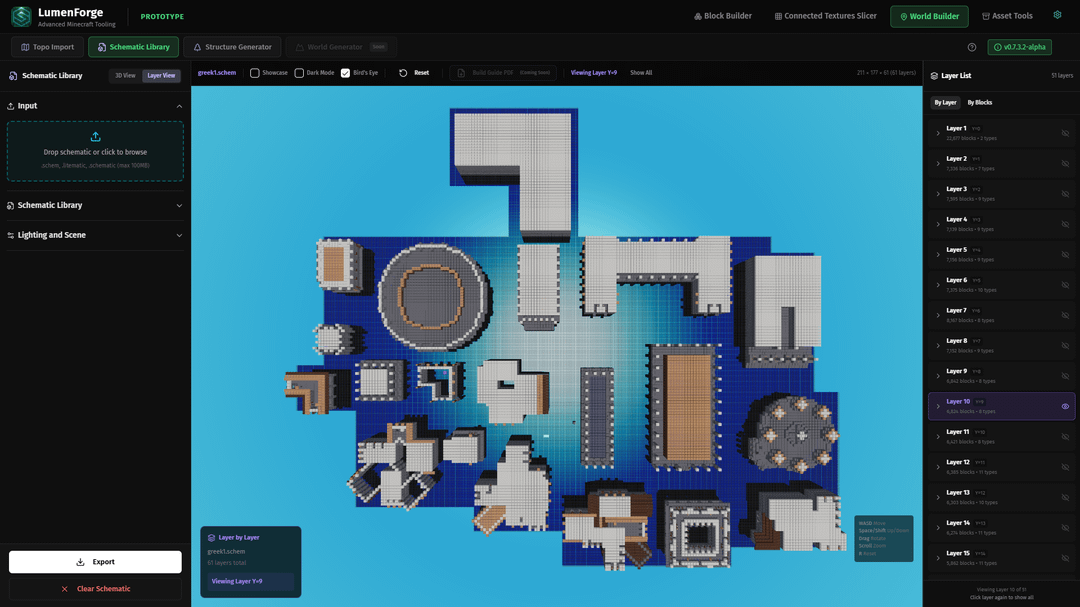Image resolution: width=1080 pixels, height=607 pixels.
Task: Click the LumenForge logo icon
Action: 21,16
